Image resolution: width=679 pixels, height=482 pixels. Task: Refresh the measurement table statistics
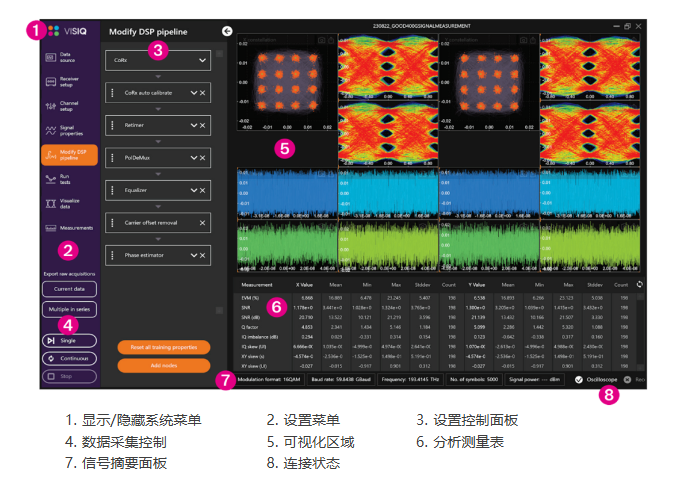click(x=639, y=285)
